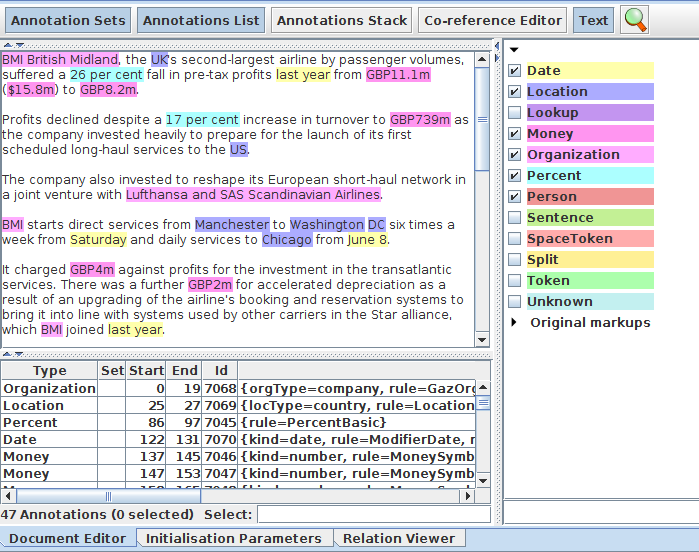Click the table horizontal scrollbar thumb

[x=108, y=496]
